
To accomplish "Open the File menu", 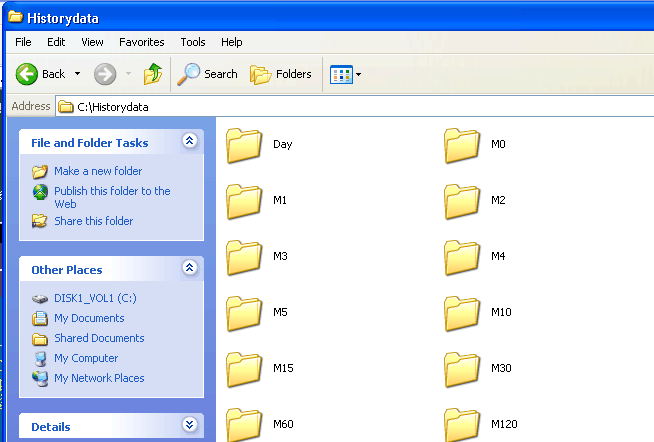I will click(x=23, y=42).
